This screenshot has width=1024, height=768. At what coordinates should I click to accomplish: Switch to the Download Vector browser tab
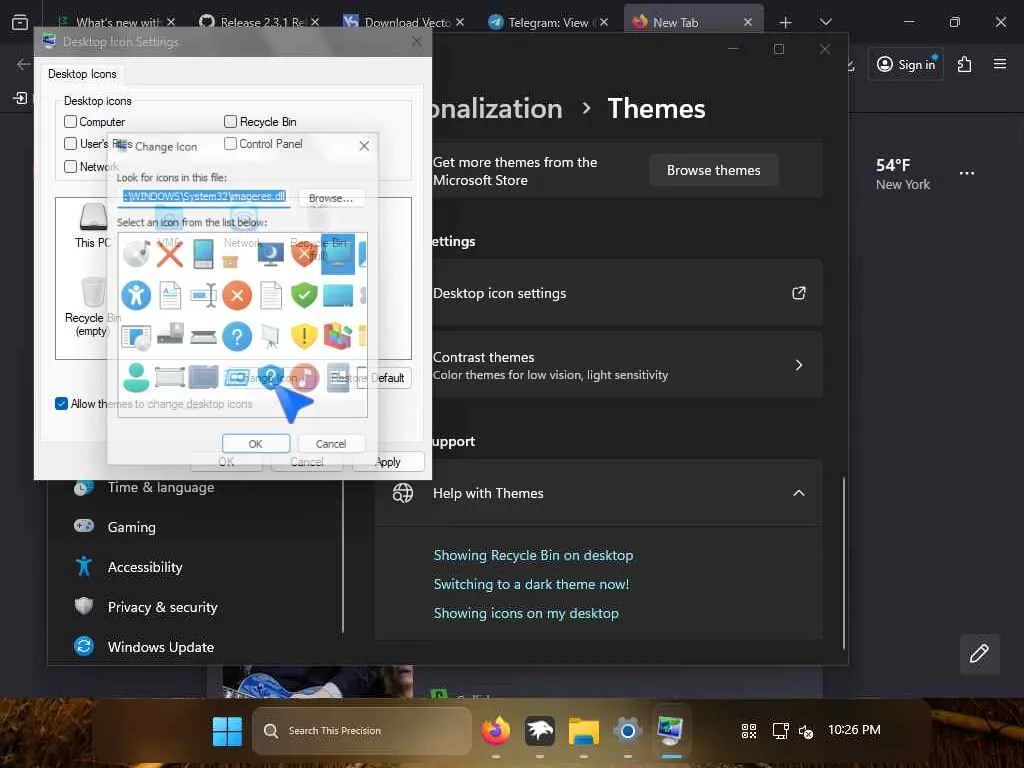(404, 22)
